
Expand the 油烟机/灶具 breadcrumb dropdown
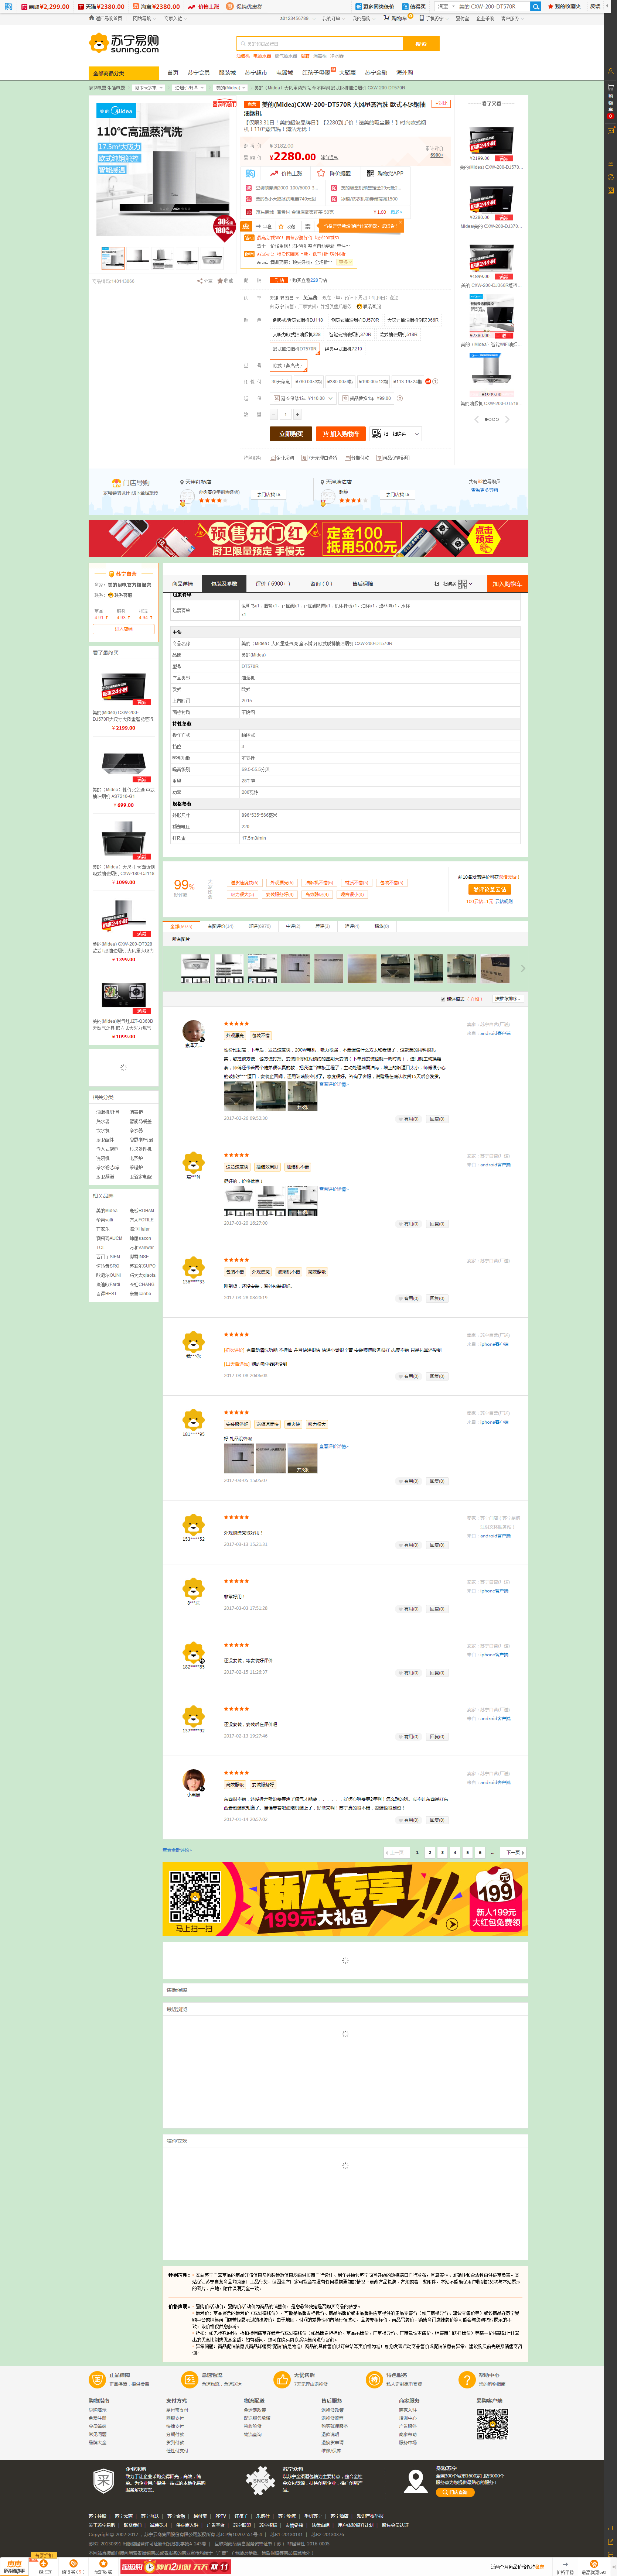click(x=189, y=88)
